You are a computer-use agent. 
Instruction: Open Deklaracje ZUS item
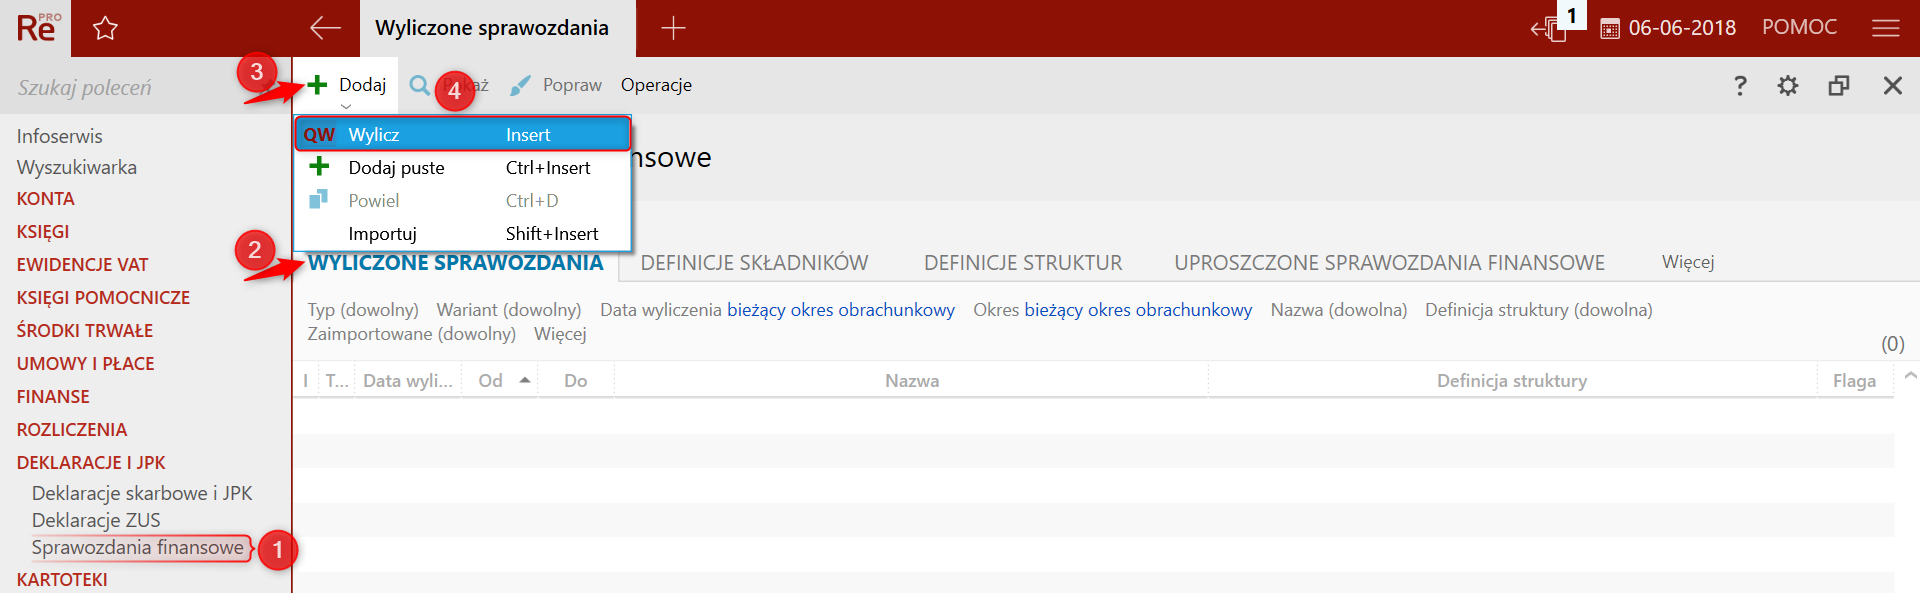96,520
